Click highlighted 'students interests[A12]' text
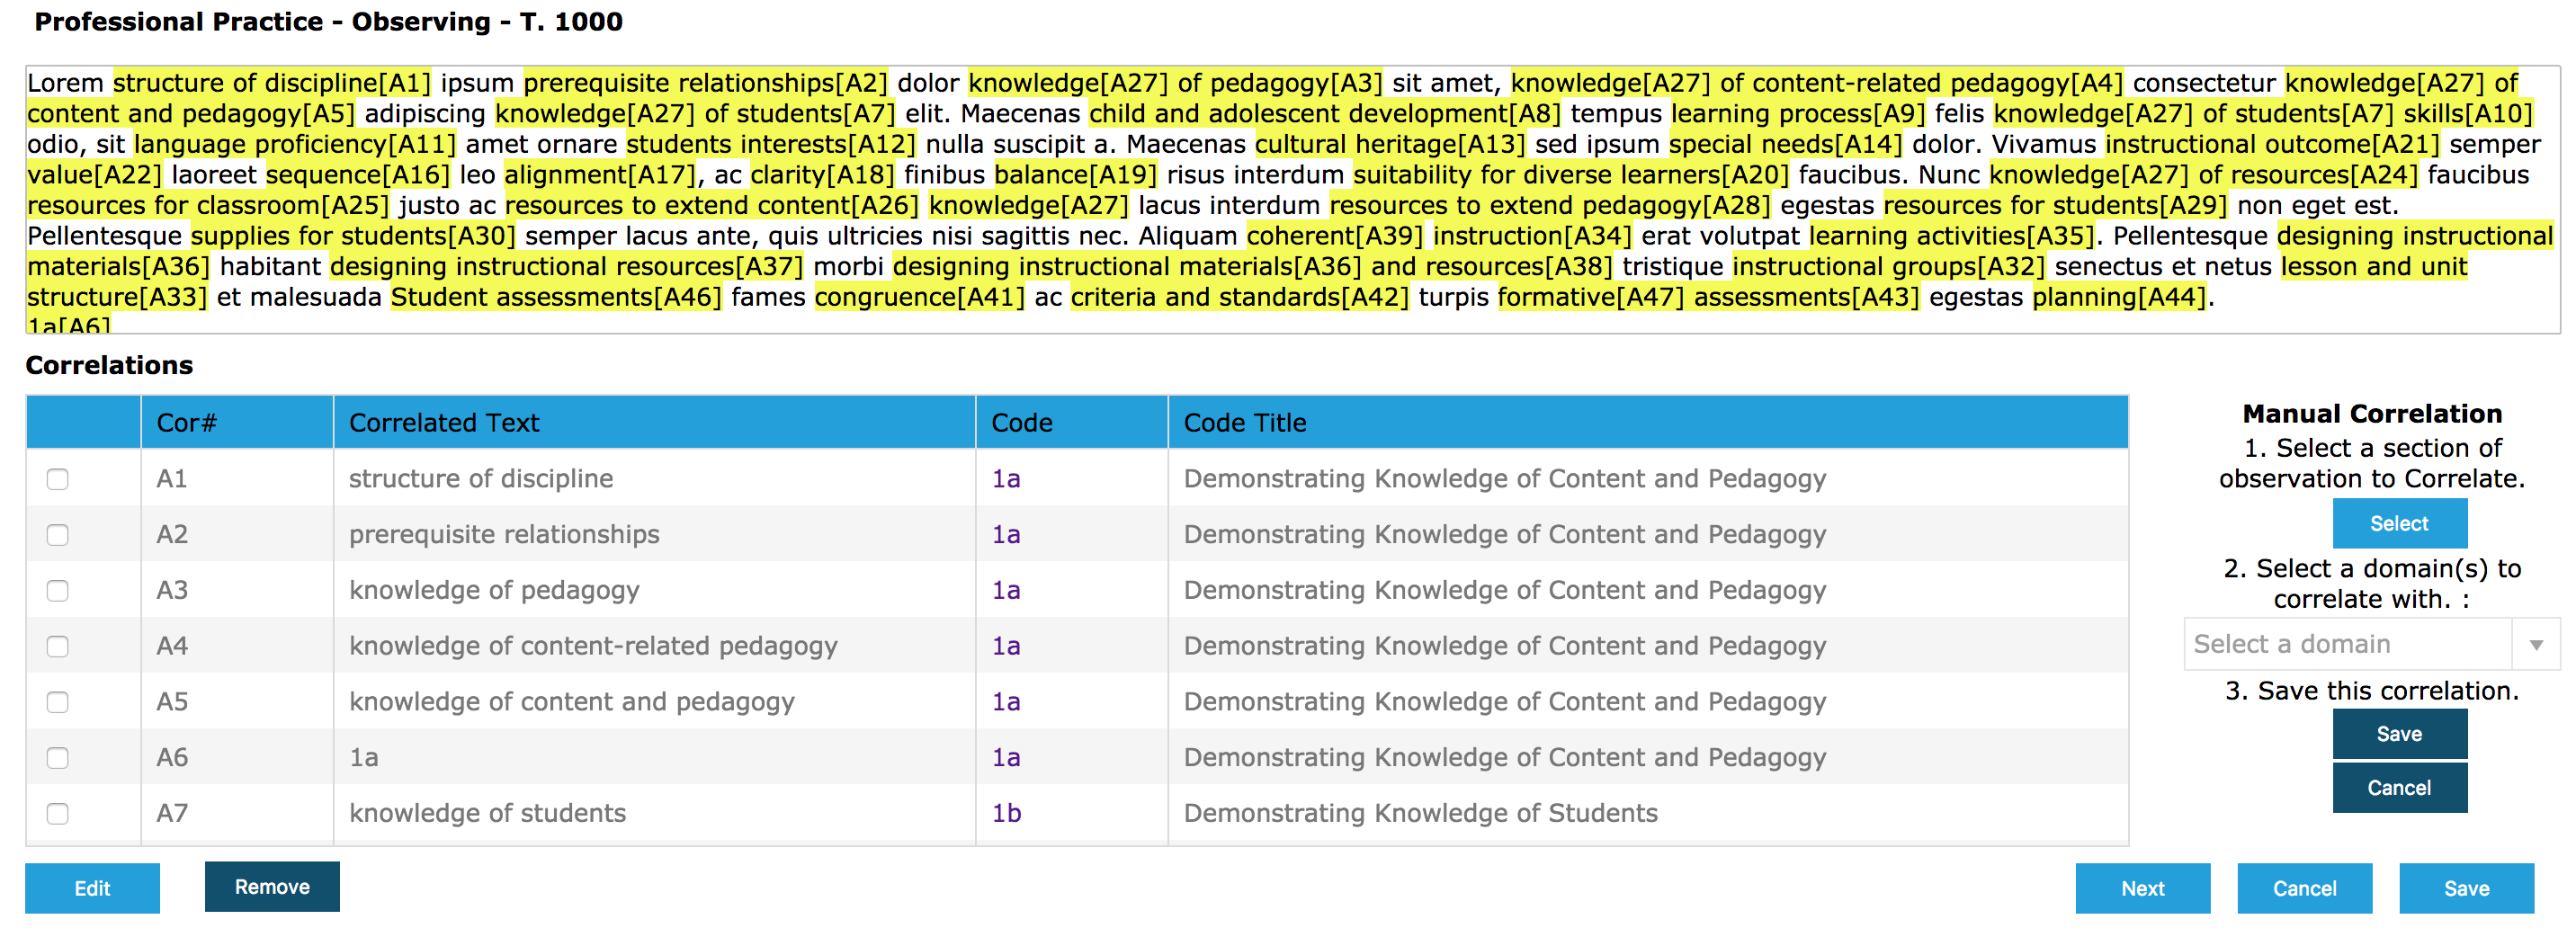2576x937 pixels. coord(771,145)
